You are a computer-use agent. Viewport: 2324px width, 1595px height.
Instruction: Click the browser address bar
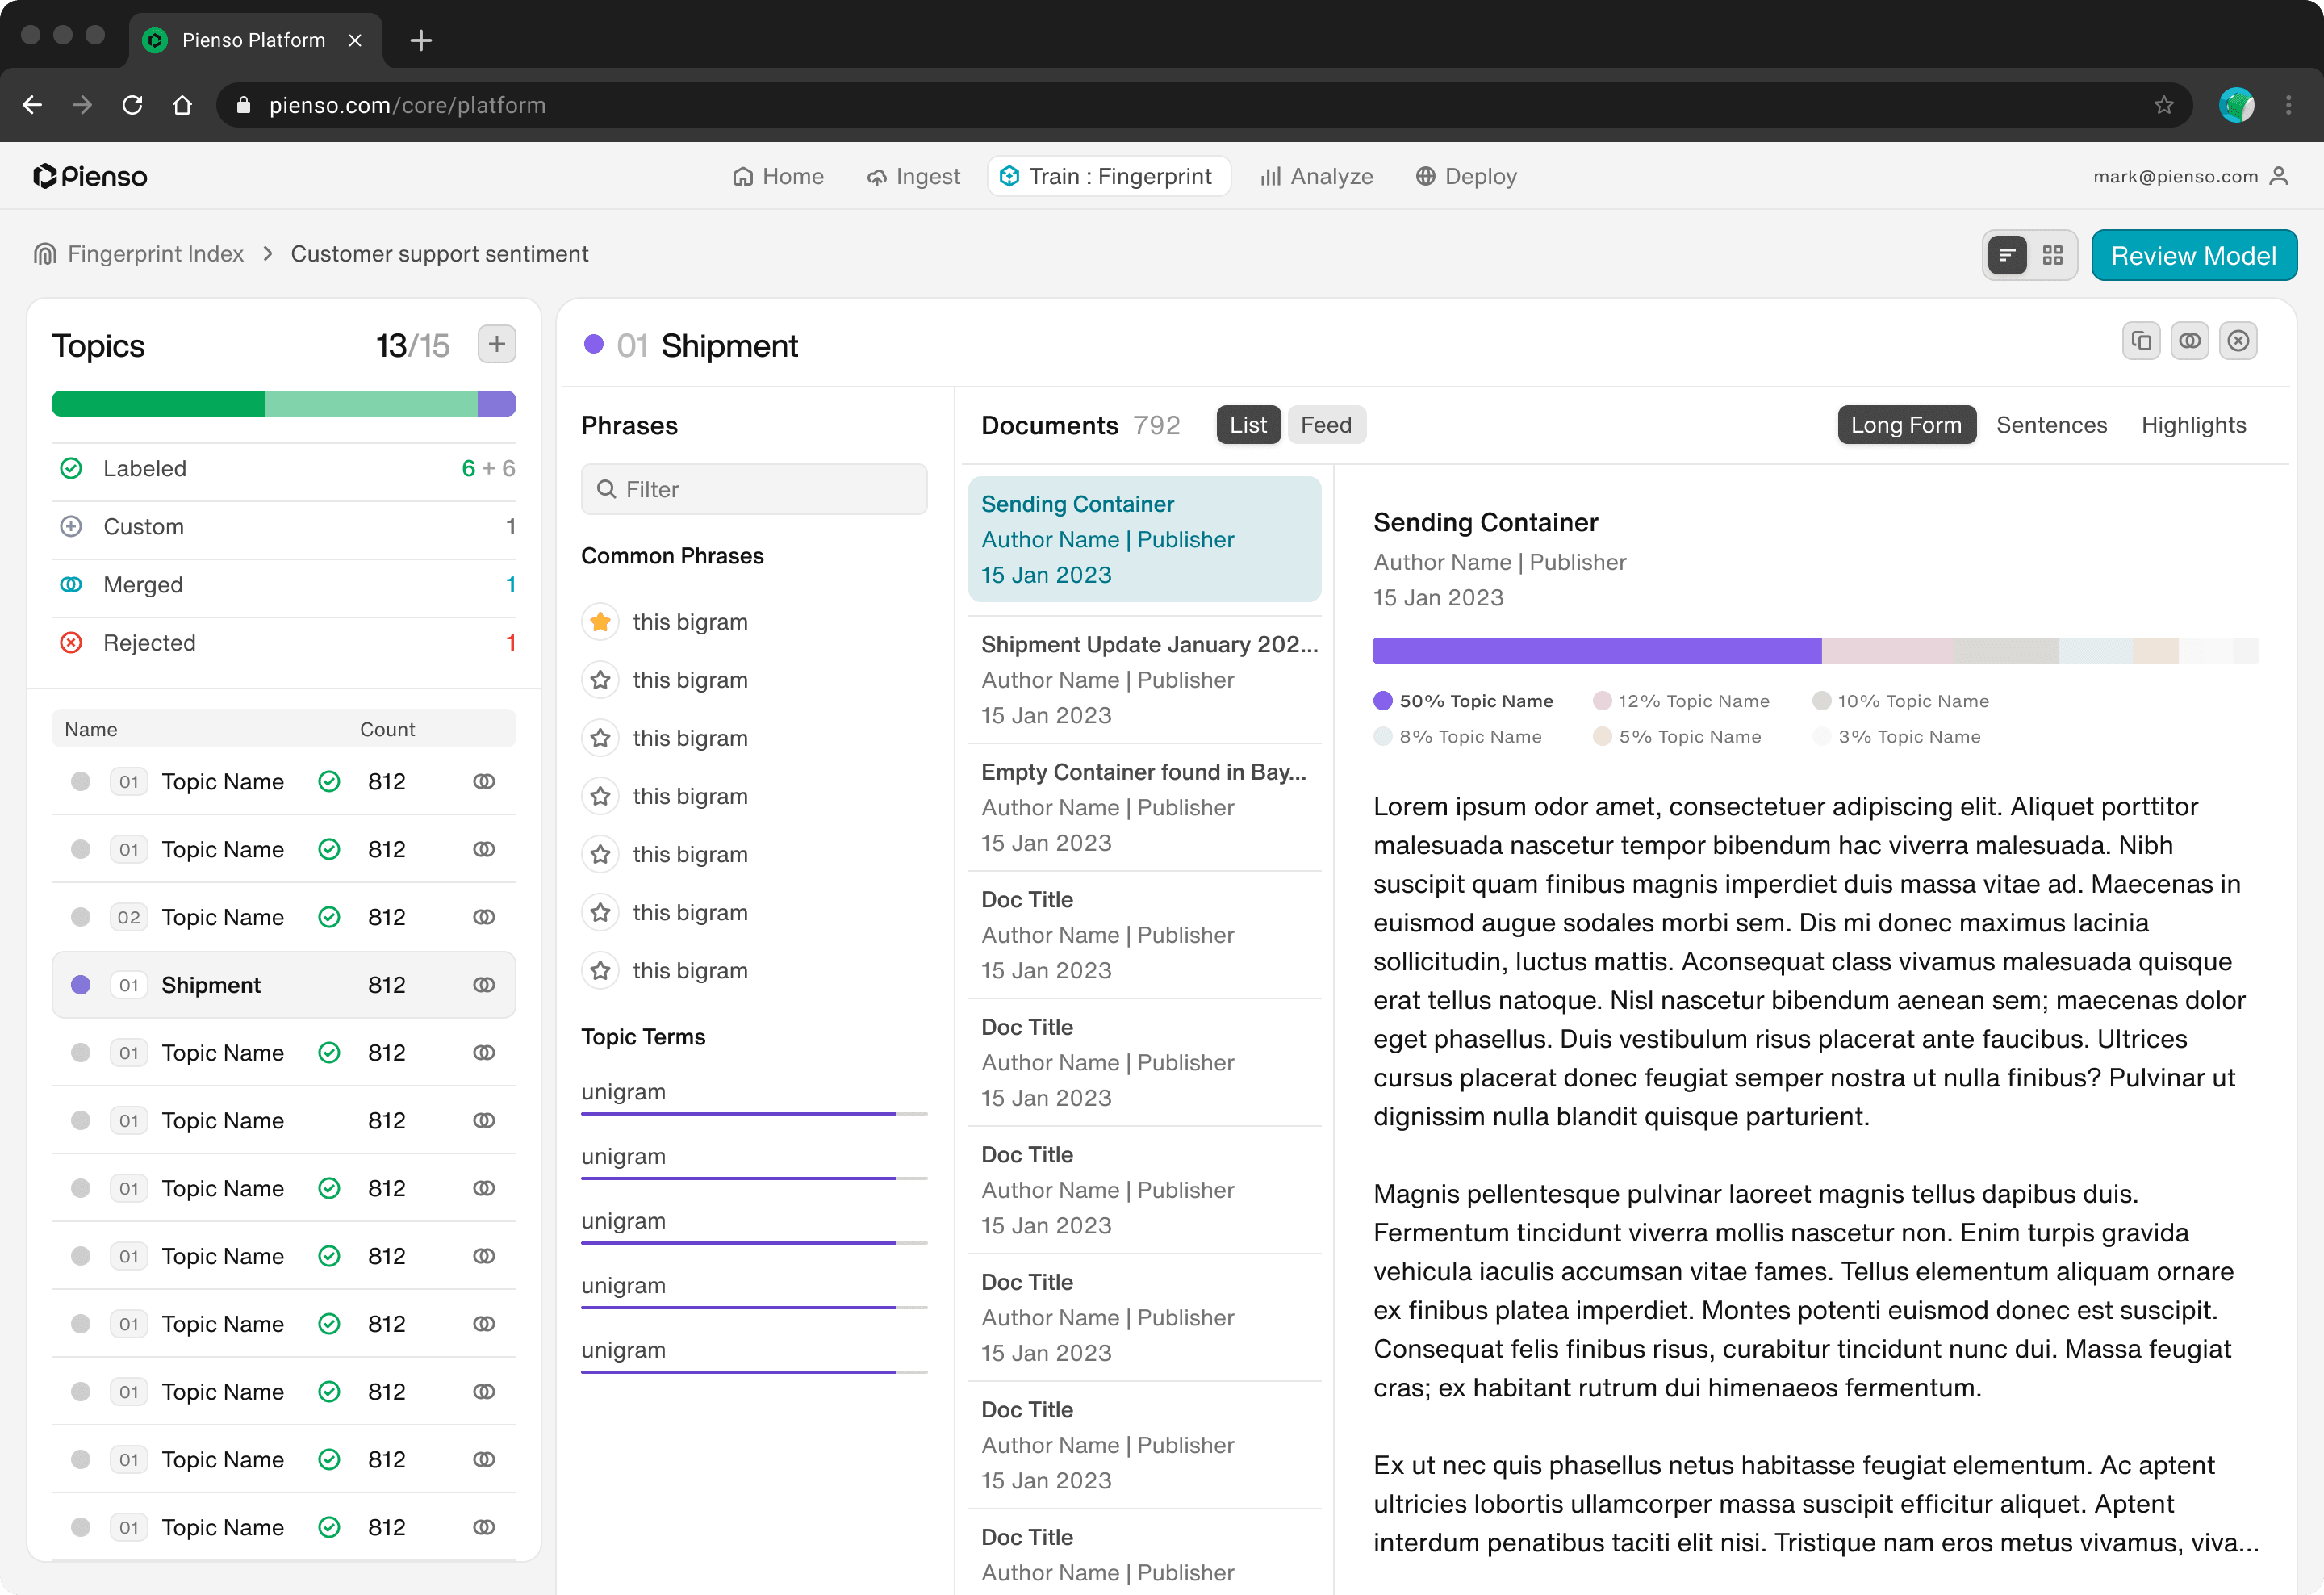(x=1204, y=105)
